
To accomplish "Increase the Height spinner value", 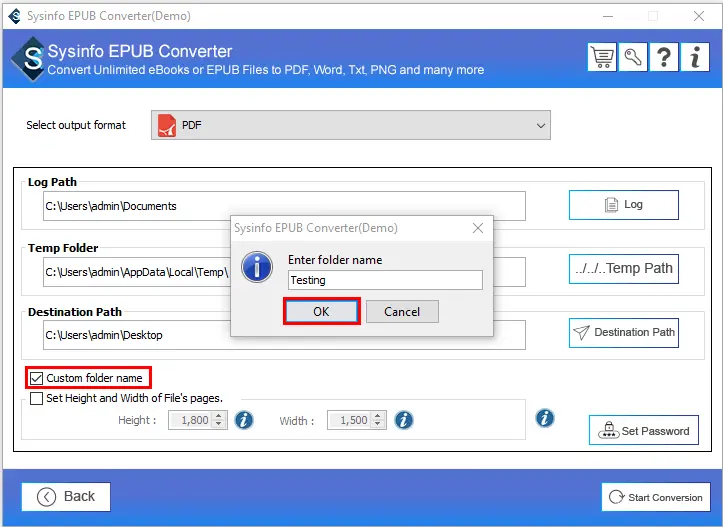I will [219, 416].
